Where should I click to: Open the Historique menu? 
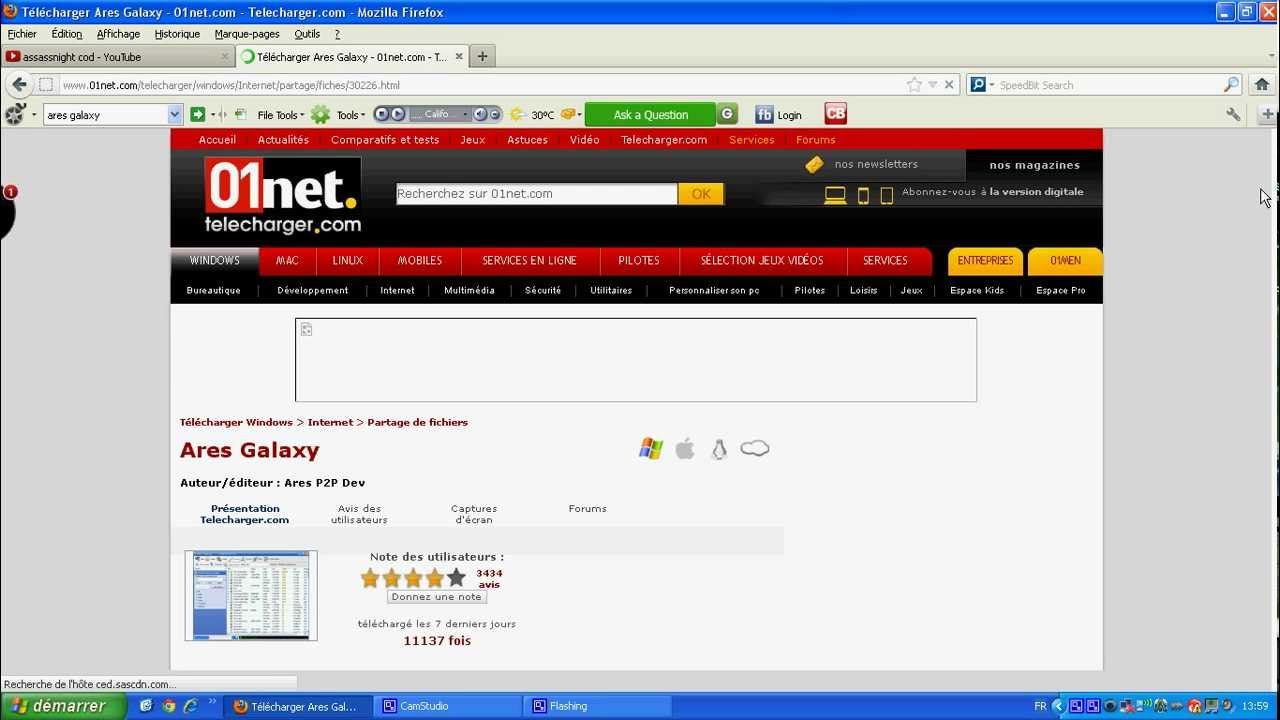point(177,34)
